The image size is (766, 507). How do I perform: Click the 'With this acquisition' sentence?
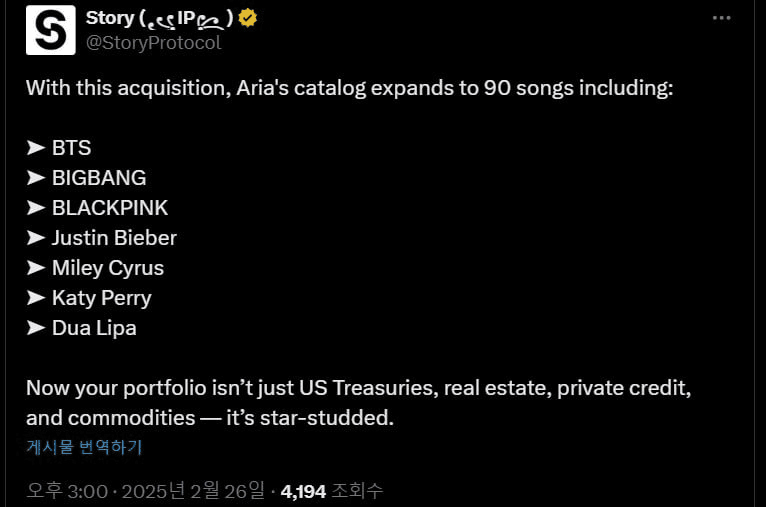(349, 88)
